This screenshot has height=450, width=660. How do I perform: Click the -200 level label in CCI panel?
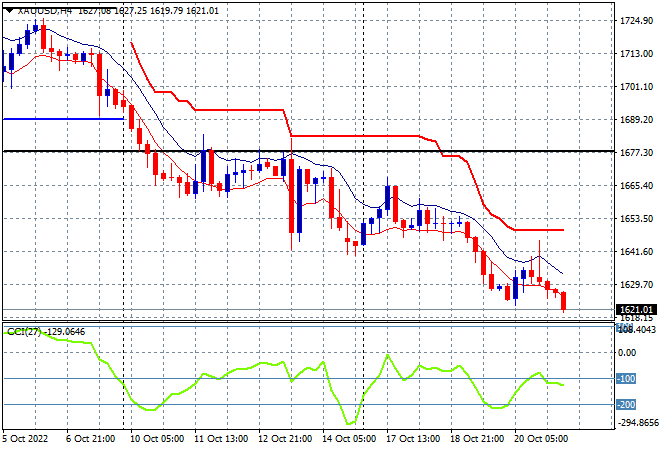(x=626, y=405)
